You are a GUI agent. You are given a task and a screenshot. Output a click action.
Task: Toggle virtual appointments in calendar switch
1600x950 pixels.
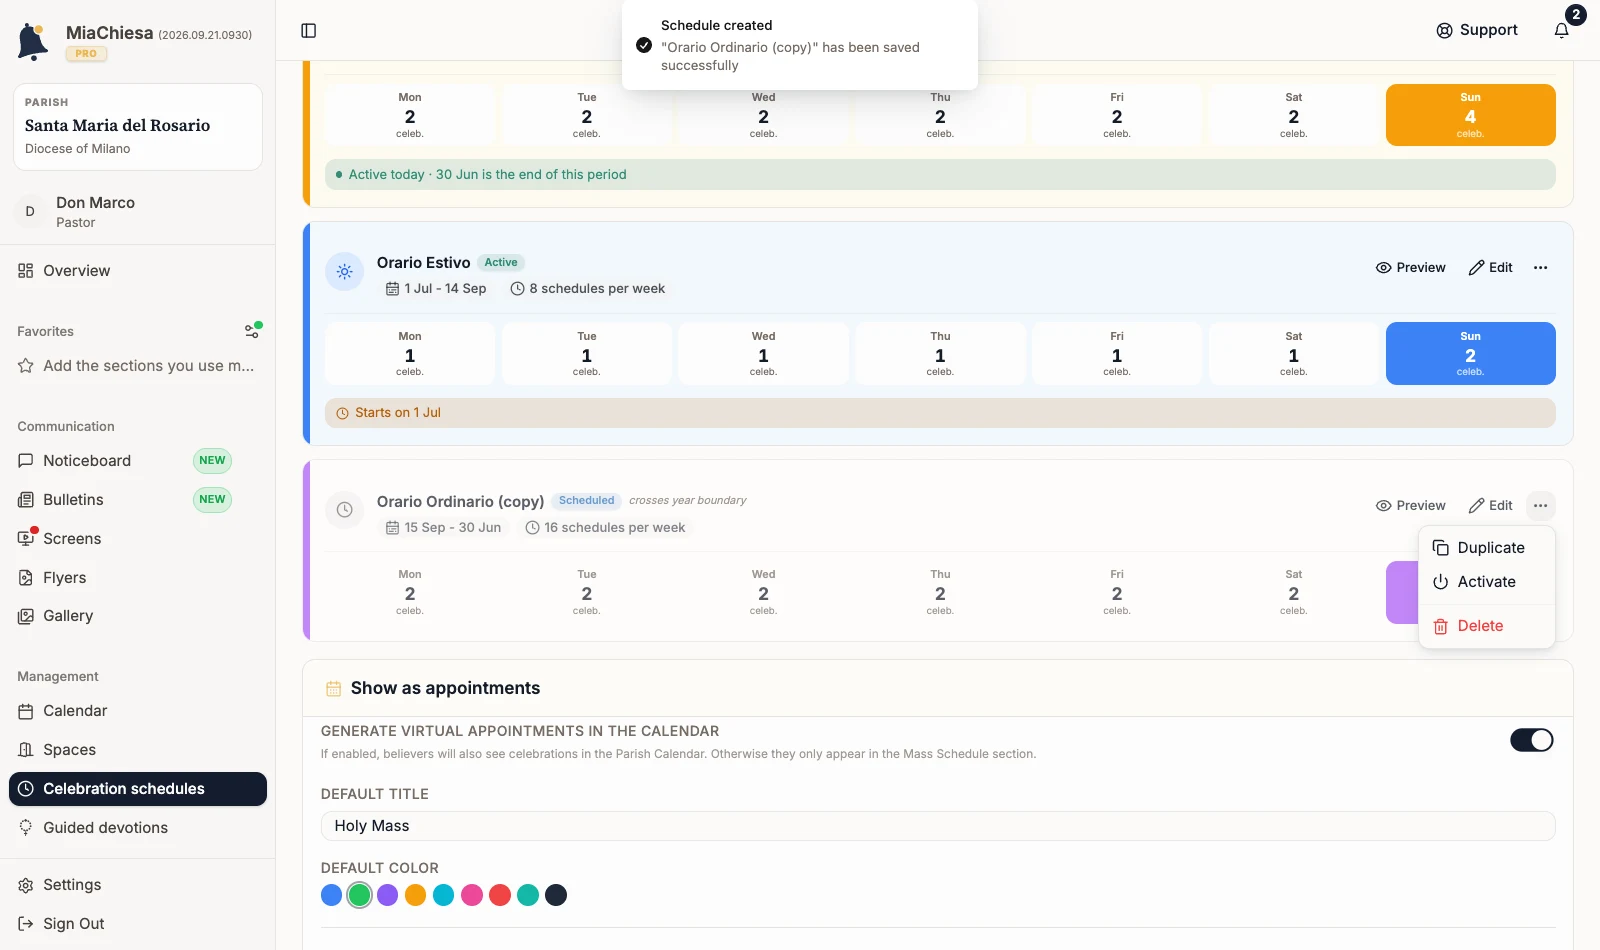click(1531, 740)
